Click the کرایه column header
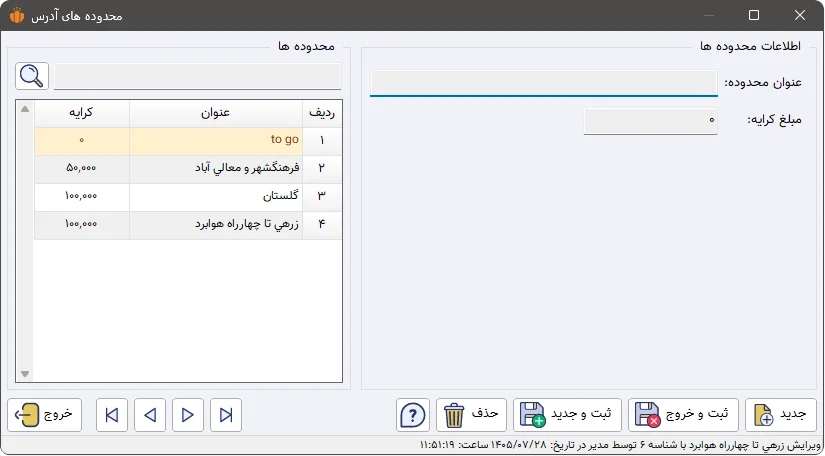 82,114
